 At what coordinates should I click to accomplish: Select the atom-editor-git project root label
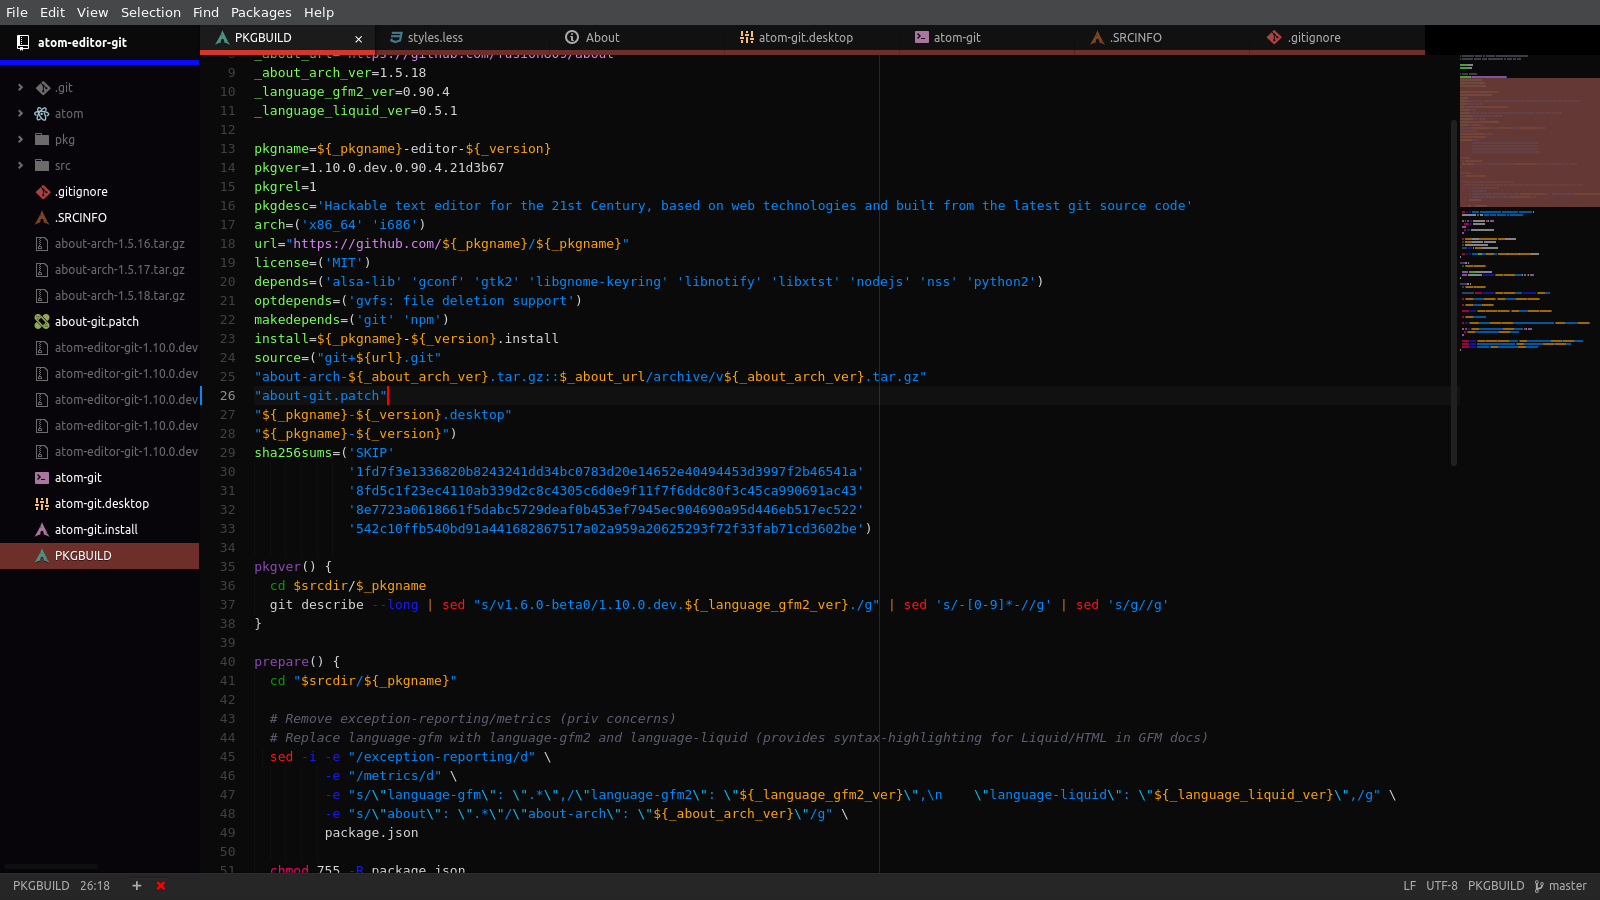tap(82, 43)
